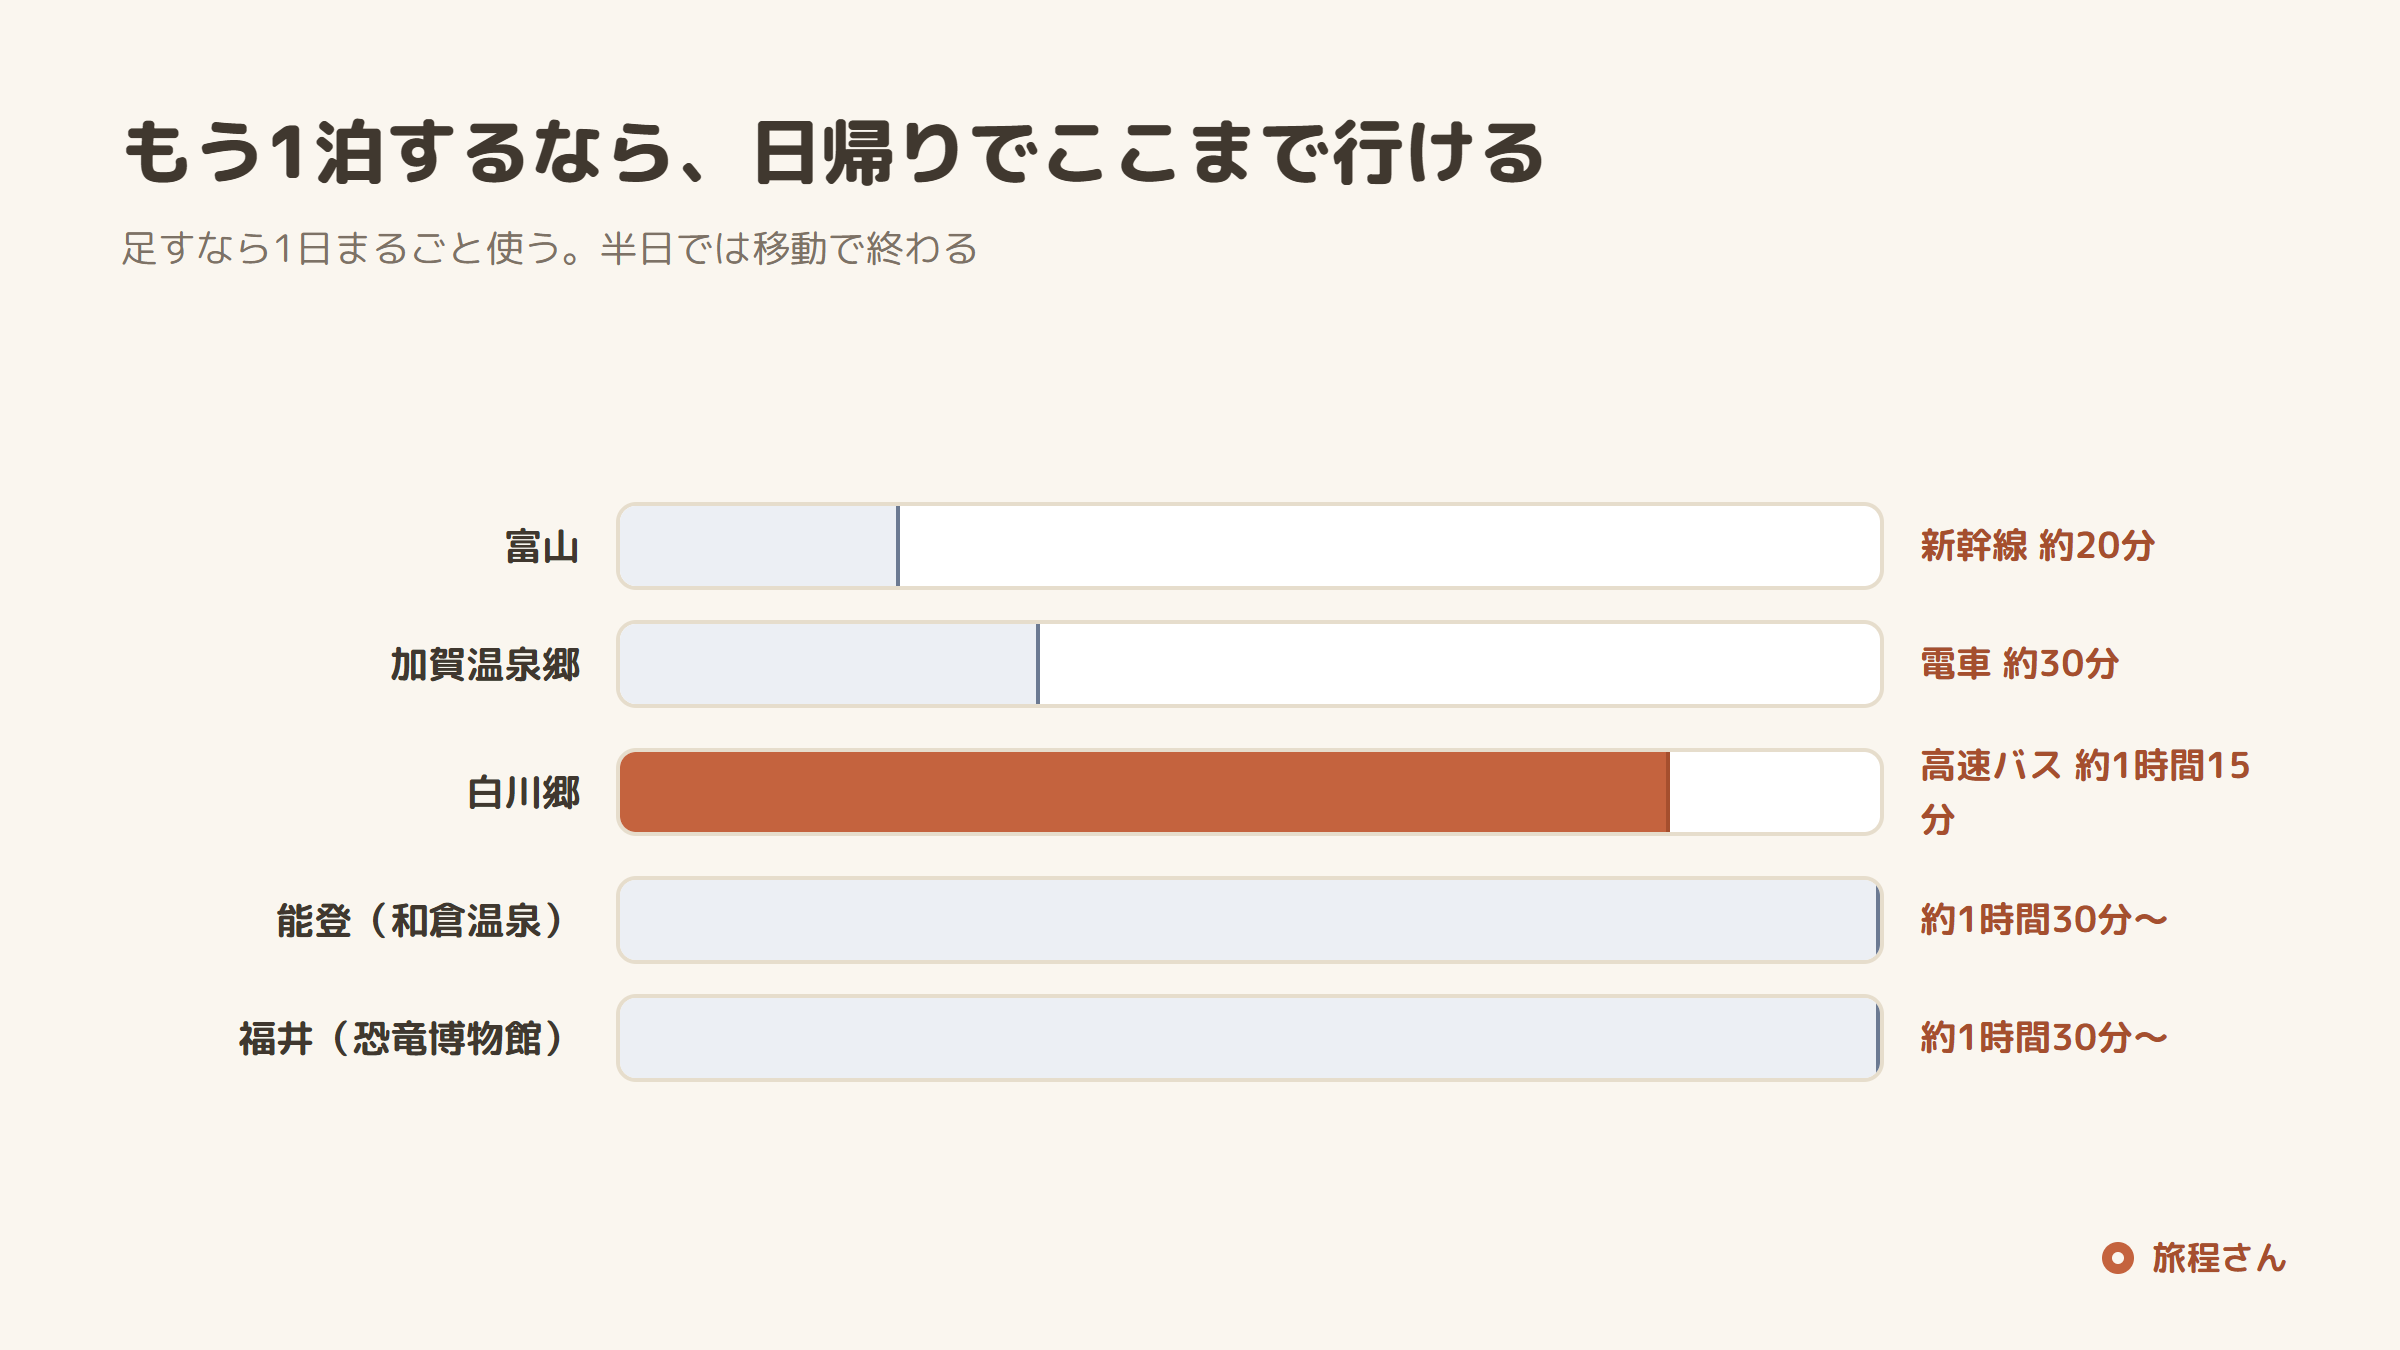The height and width of the screenshot is (1350, 2400).
Task: Click the 能登 full-length gray bar
Action: click(x=1250, y=920)
